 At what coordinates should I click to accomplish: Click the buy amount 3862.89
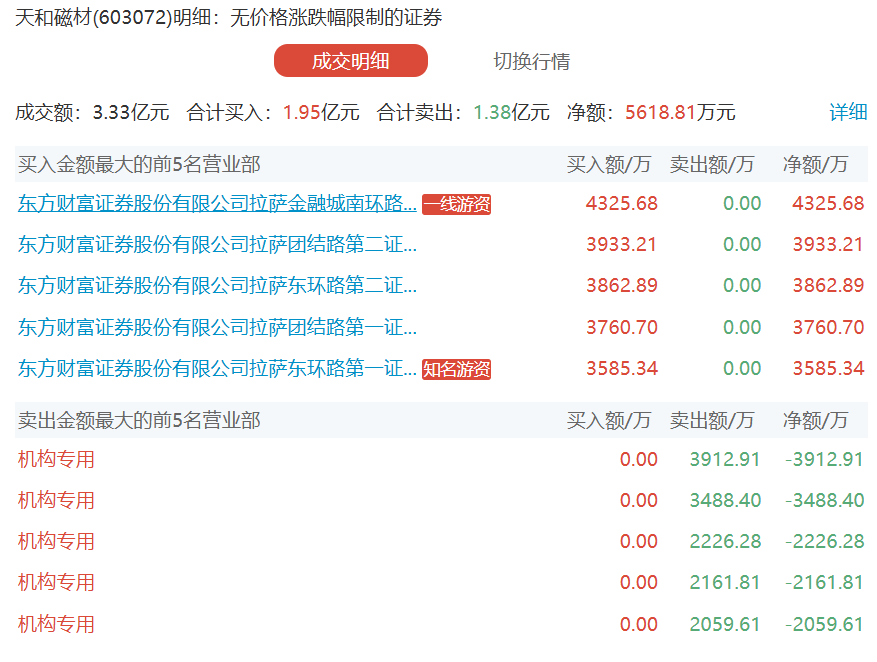pyautogui.click(x=621, y=286)
